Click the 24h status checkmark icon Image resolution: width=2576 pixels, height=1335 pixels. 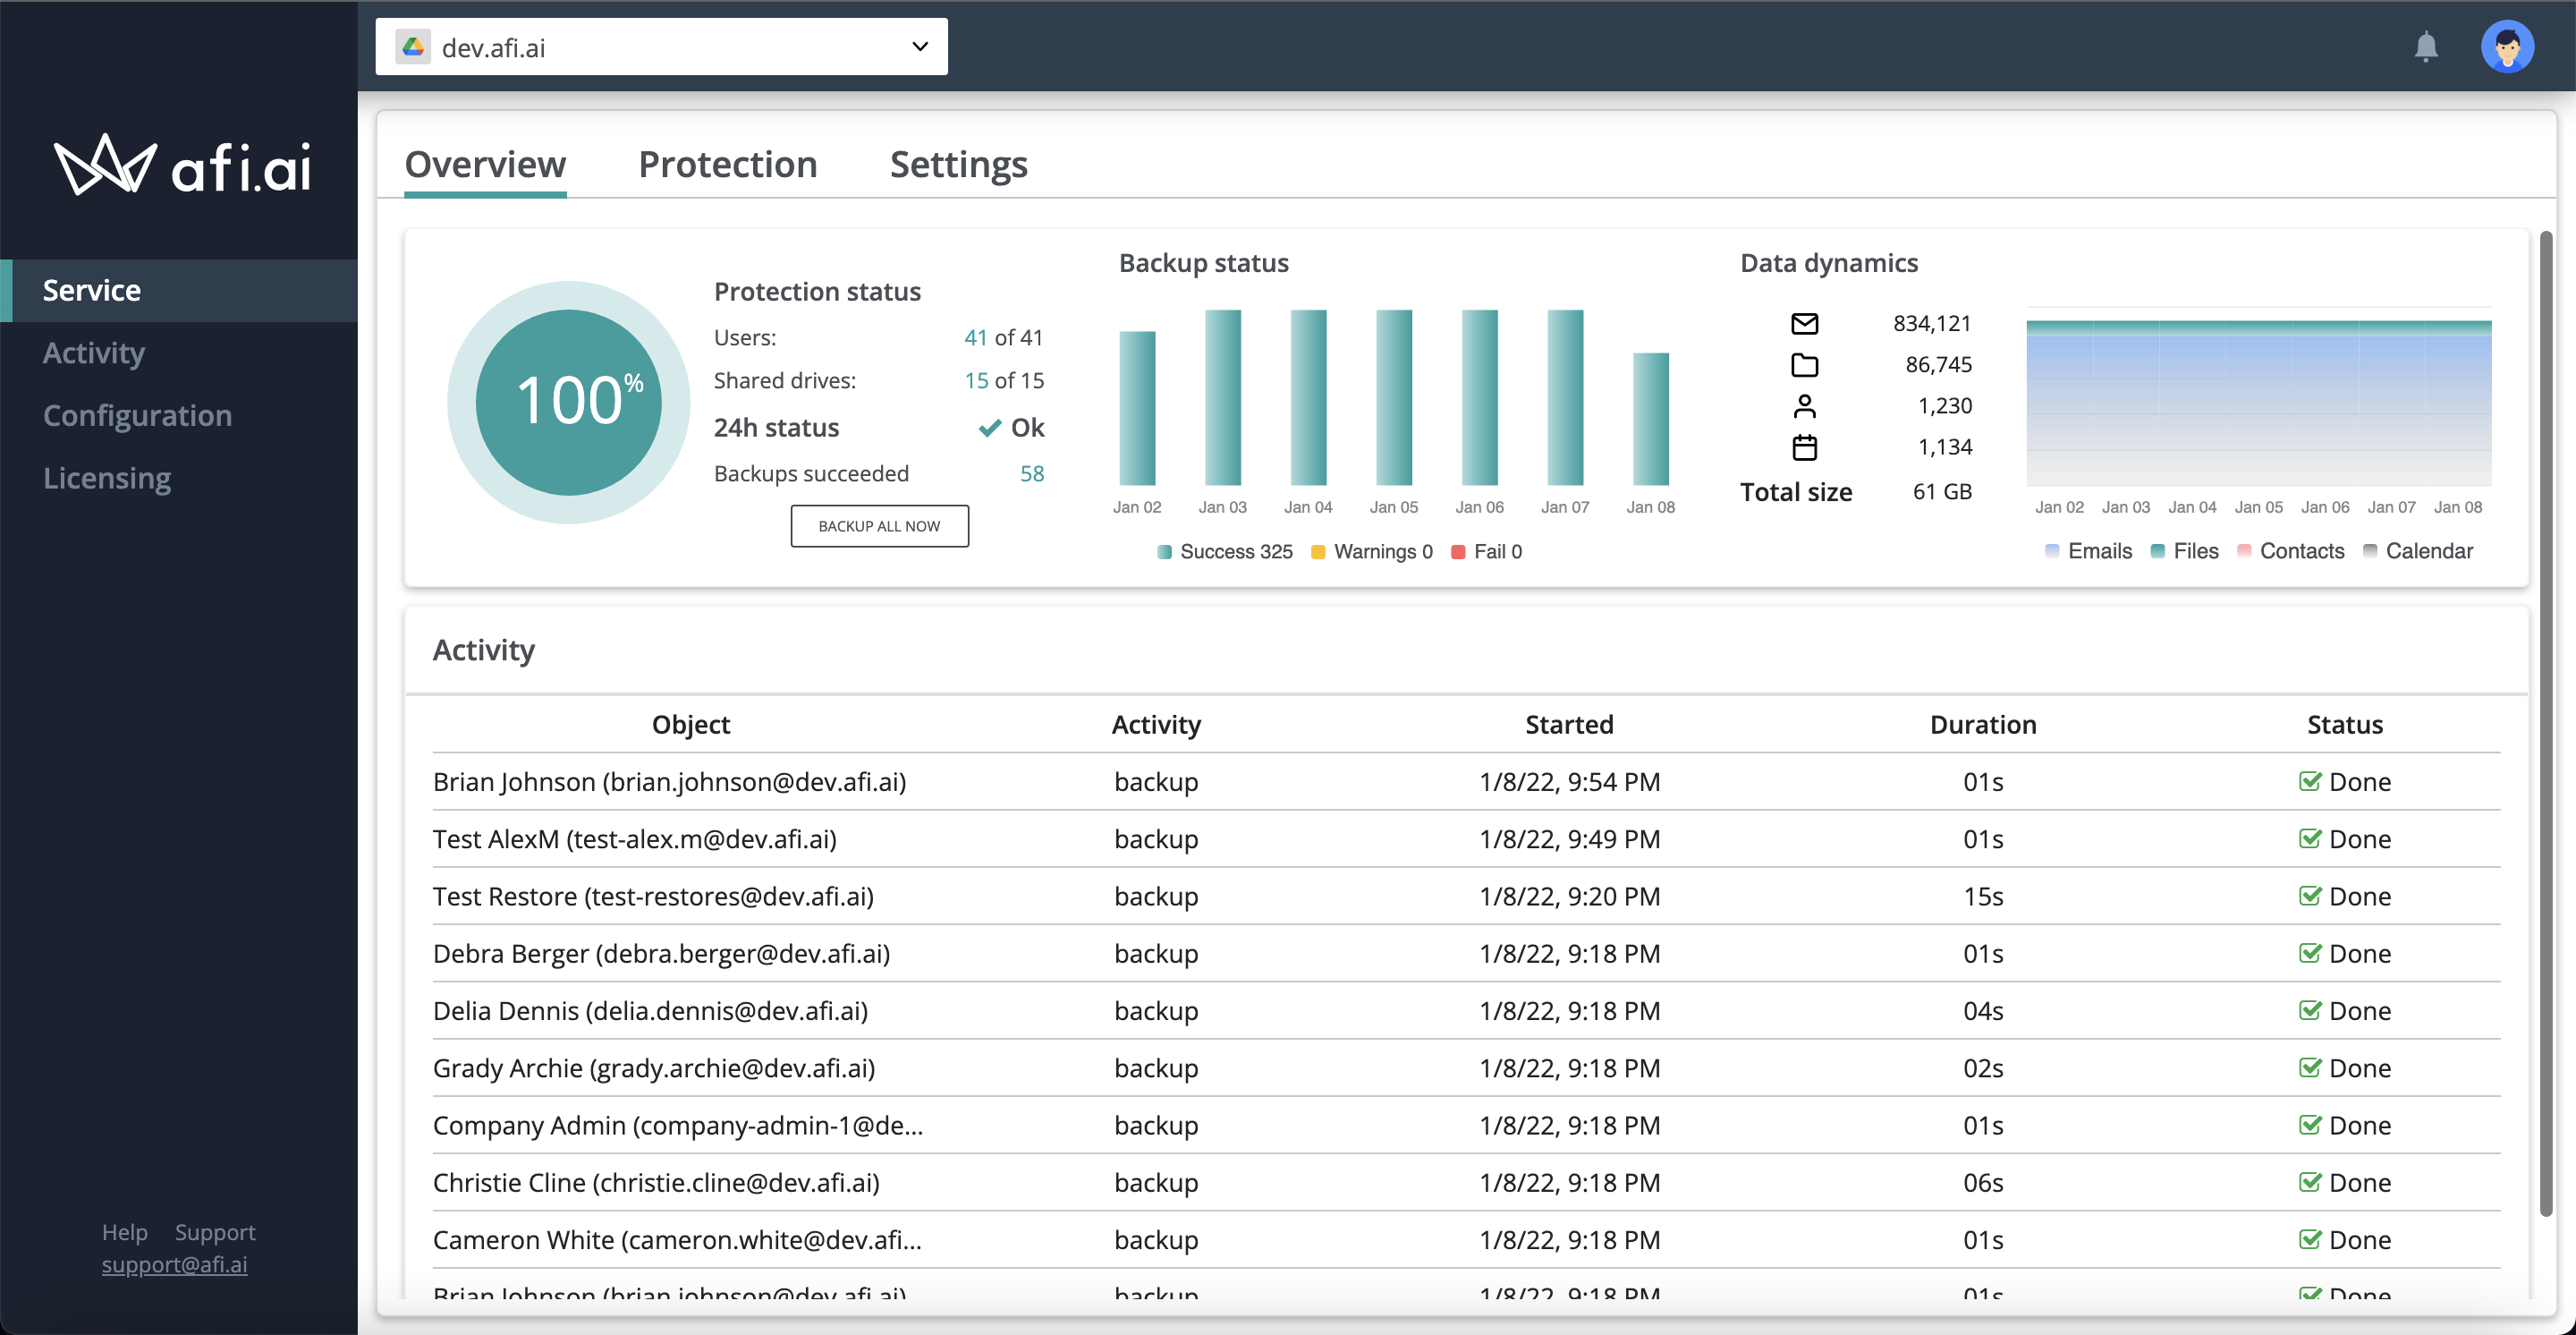coord(989,428)
